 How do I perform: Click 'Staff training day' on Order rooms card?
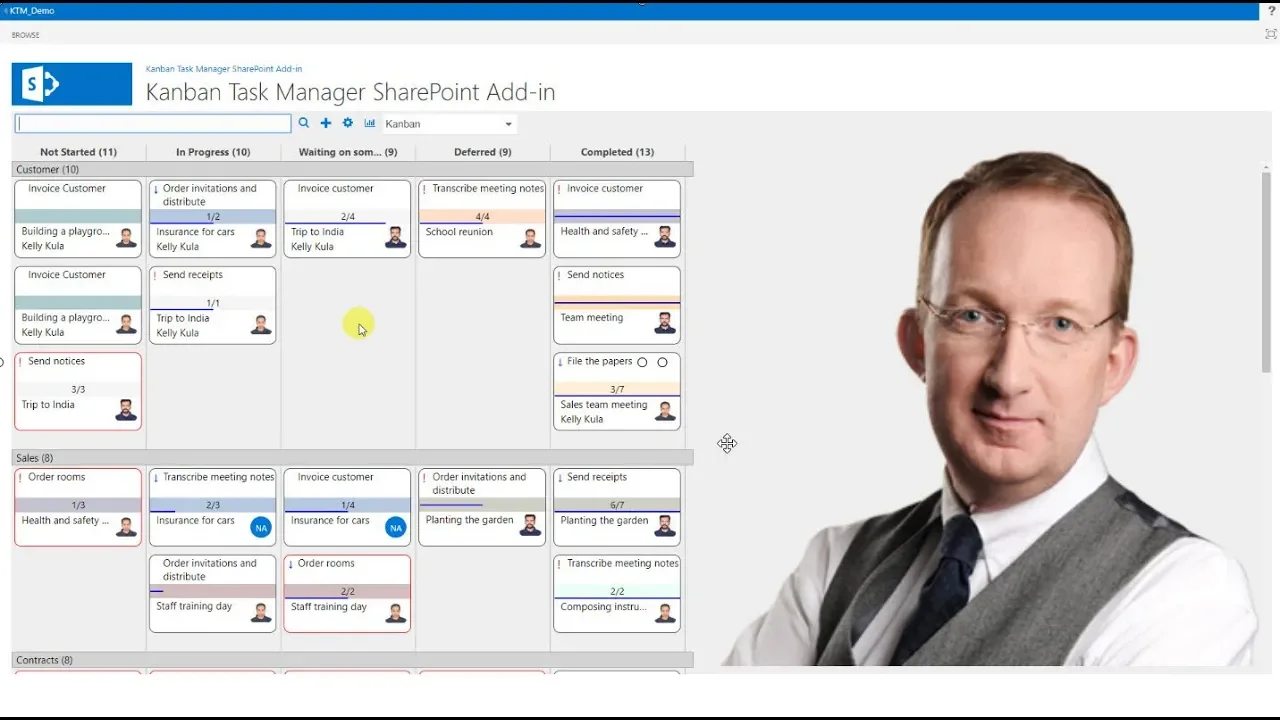(328, 607)
